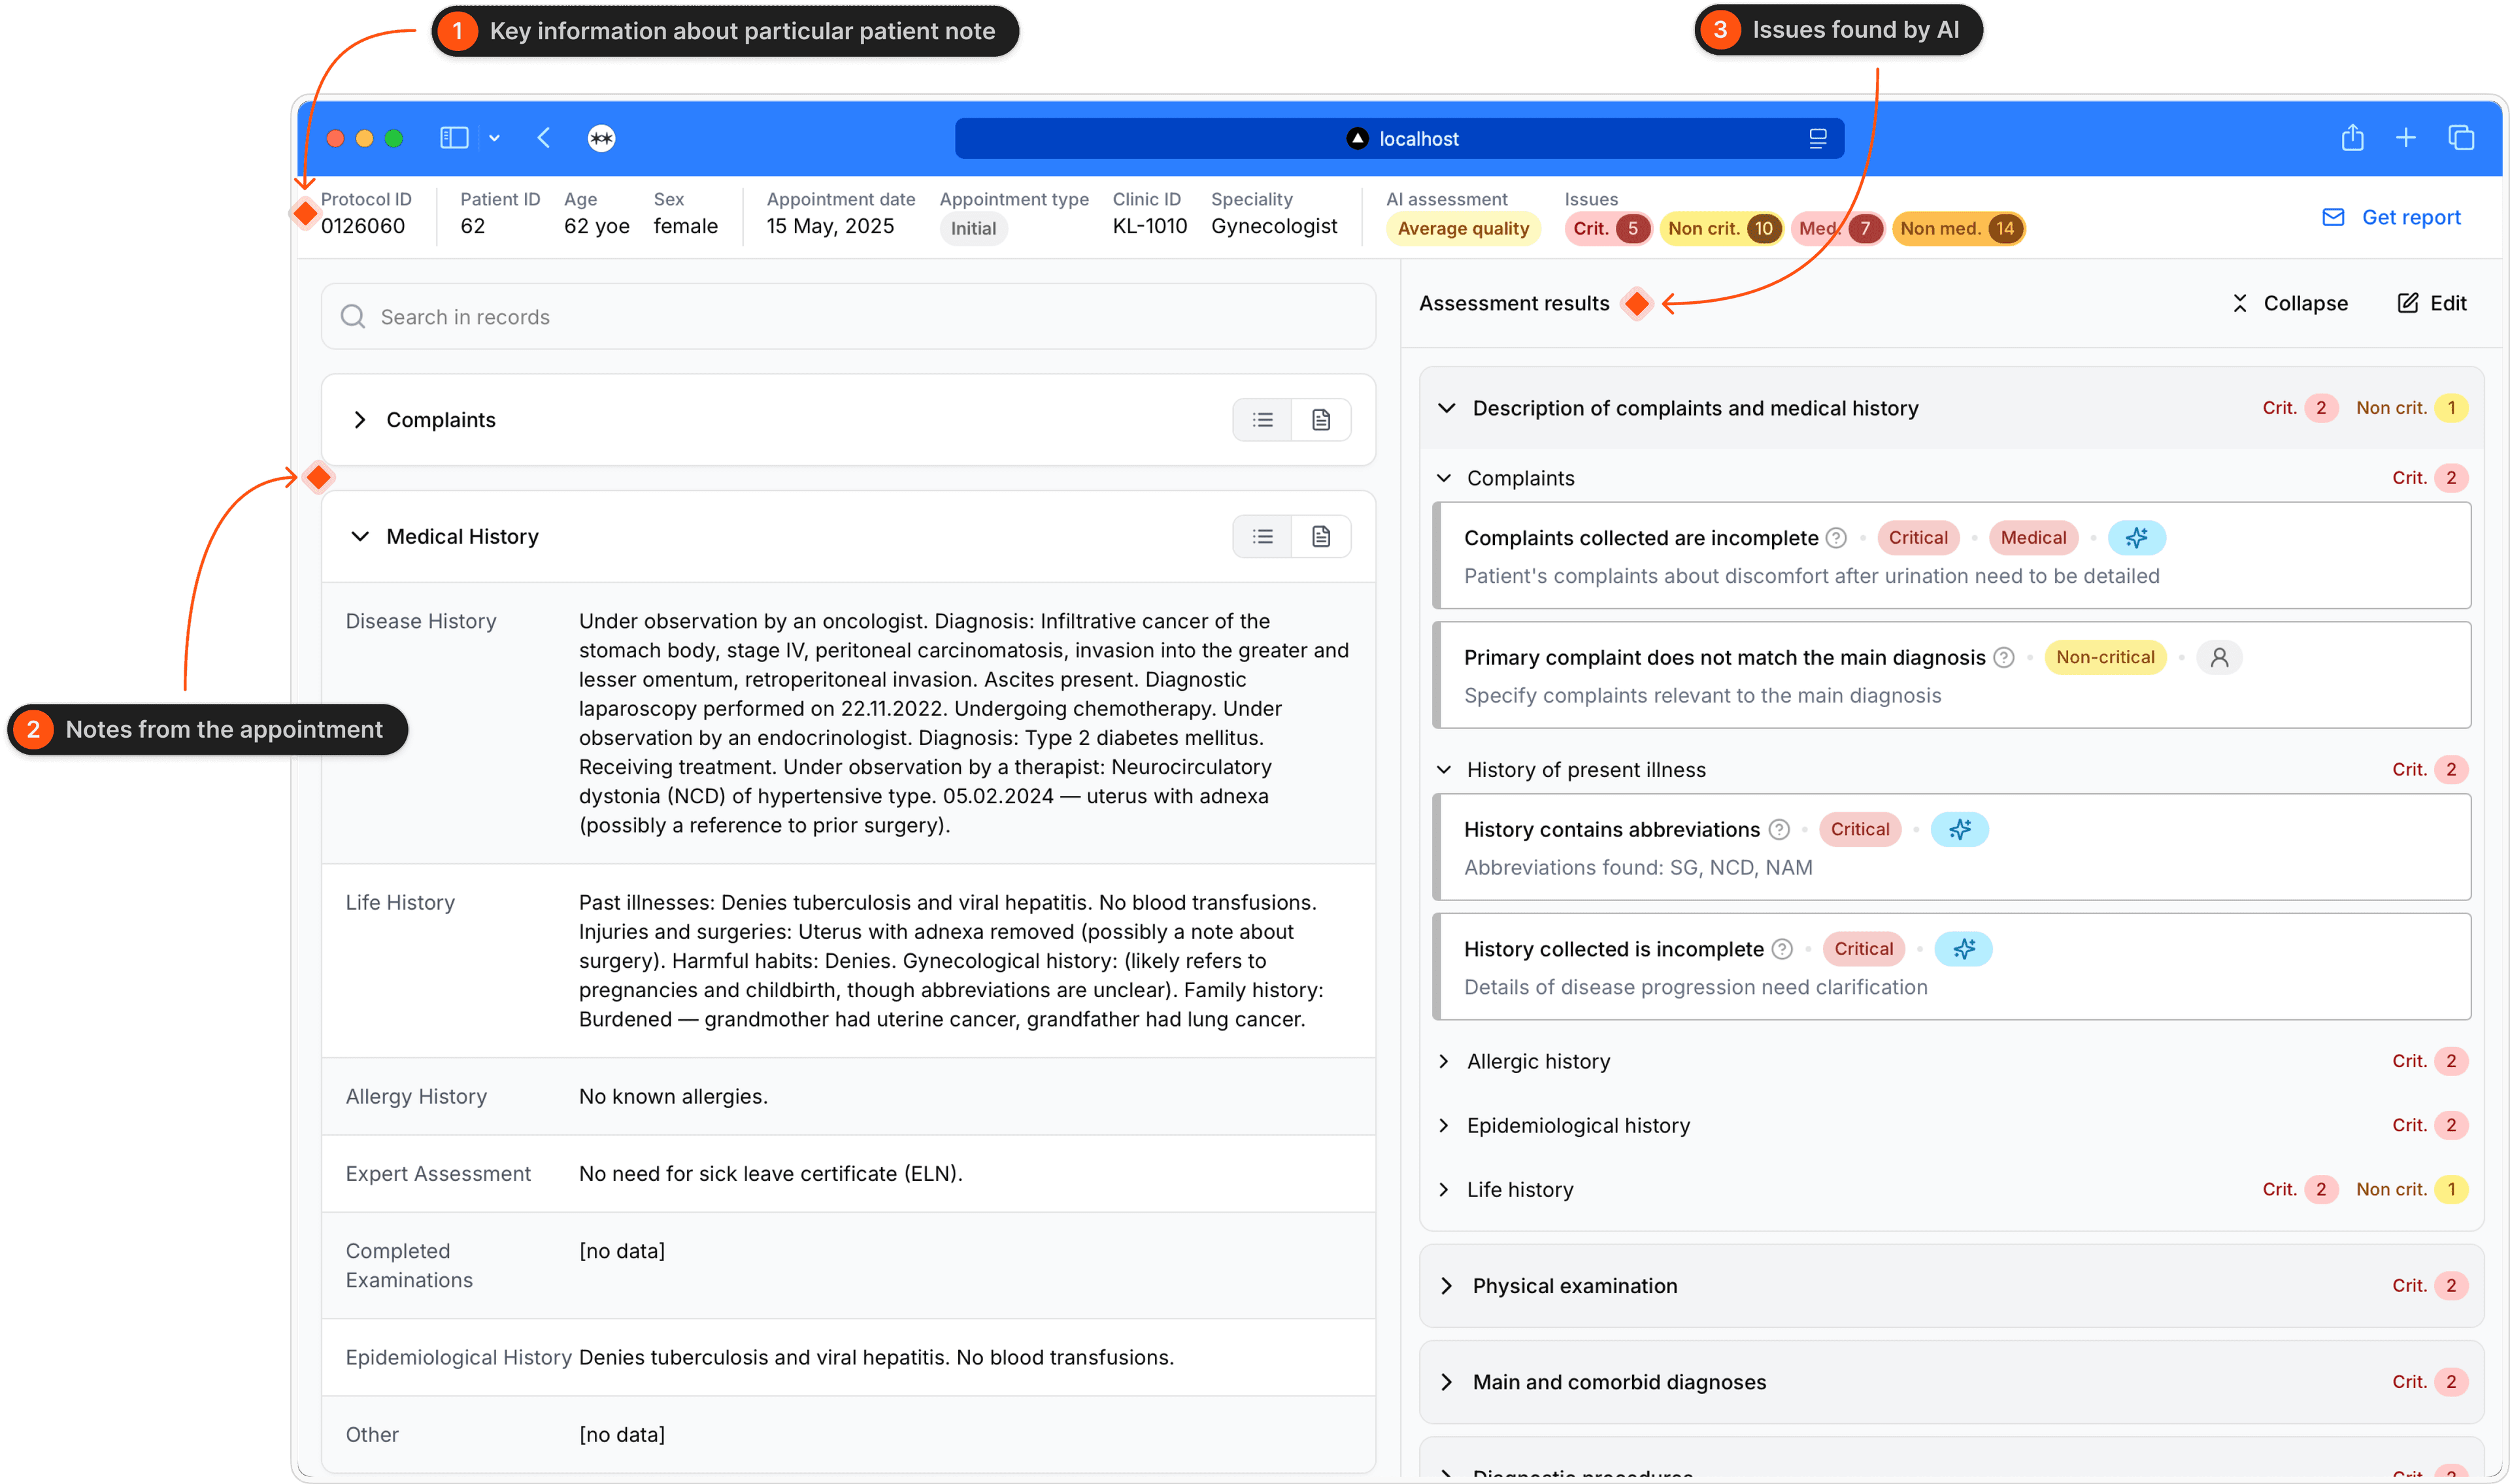Click AI sparkle icon on incomplete complaints issue

click(2136, 538)
